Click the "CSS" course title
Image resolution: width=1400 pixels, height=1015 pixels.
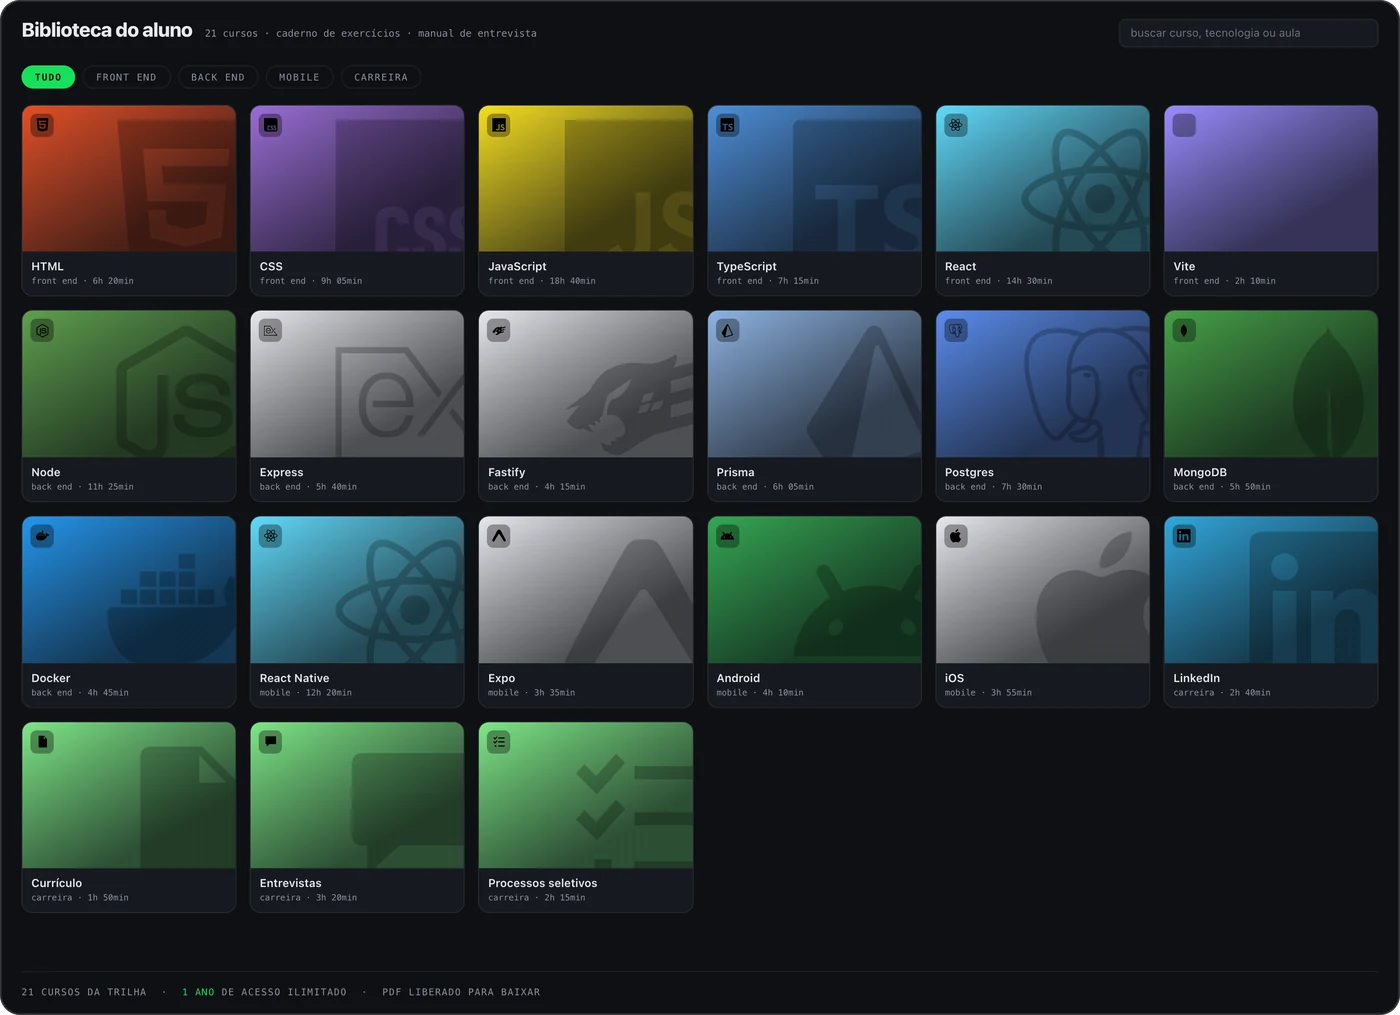(271, 267)
